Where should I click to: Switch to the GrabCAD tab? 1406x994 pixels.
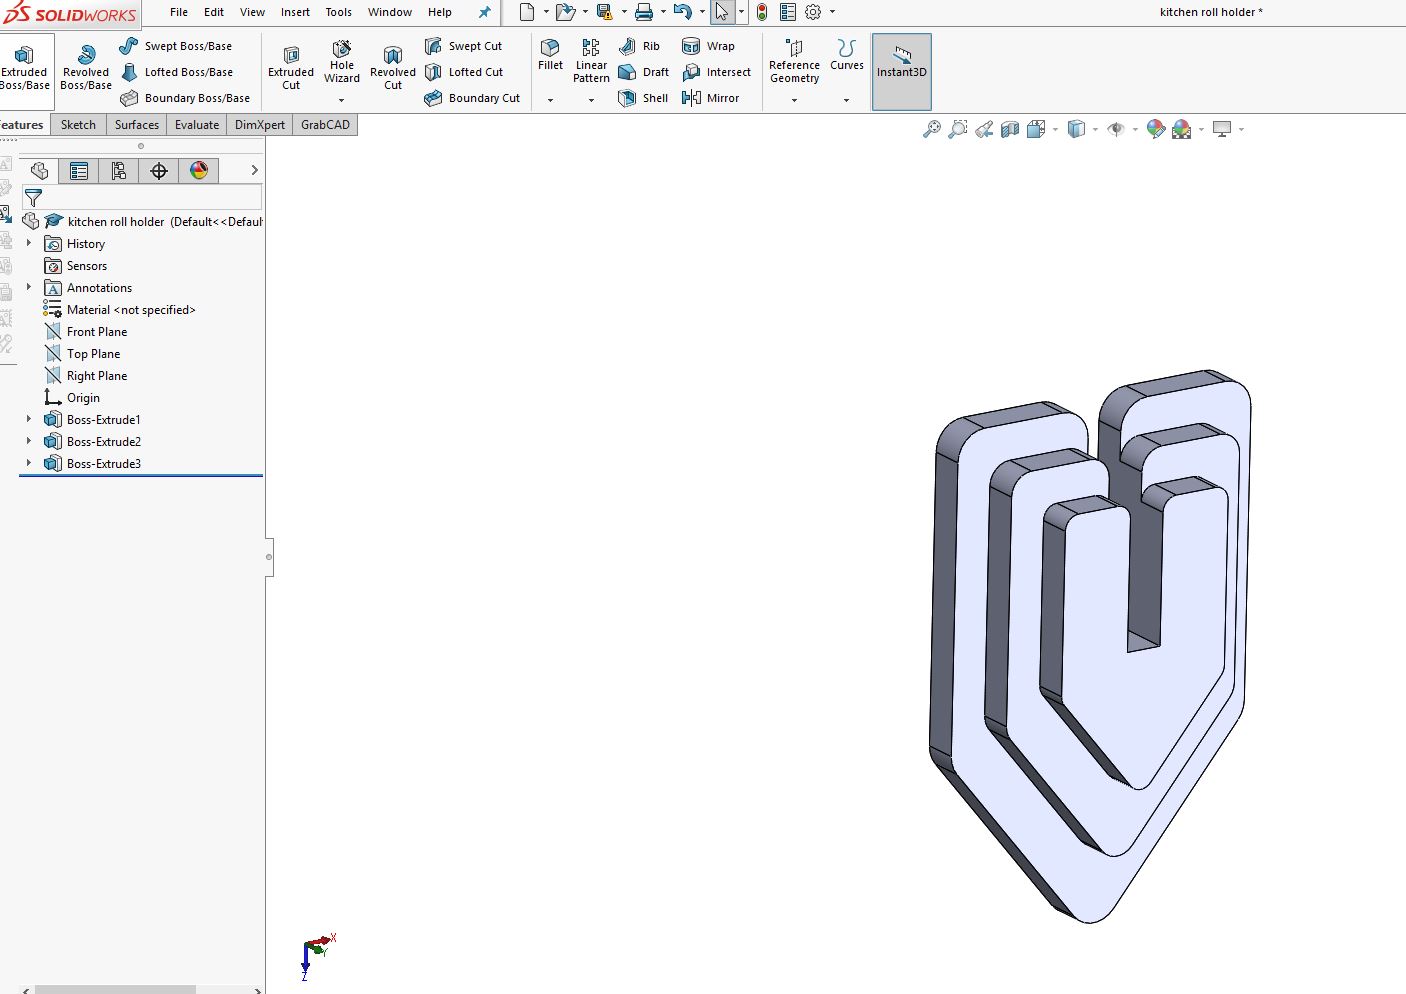(326, 125)
